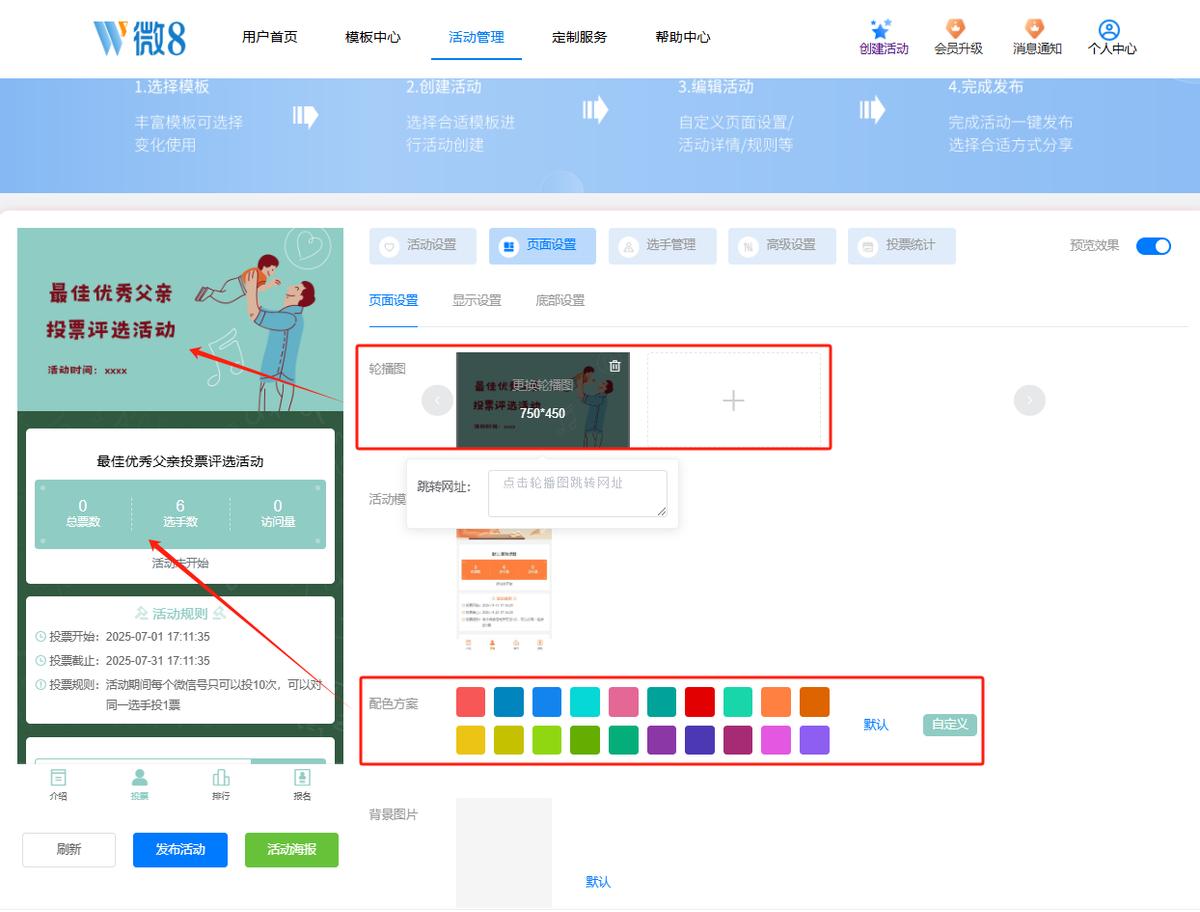Click 投票开始 2025-07-01 line

pos(123,637)
